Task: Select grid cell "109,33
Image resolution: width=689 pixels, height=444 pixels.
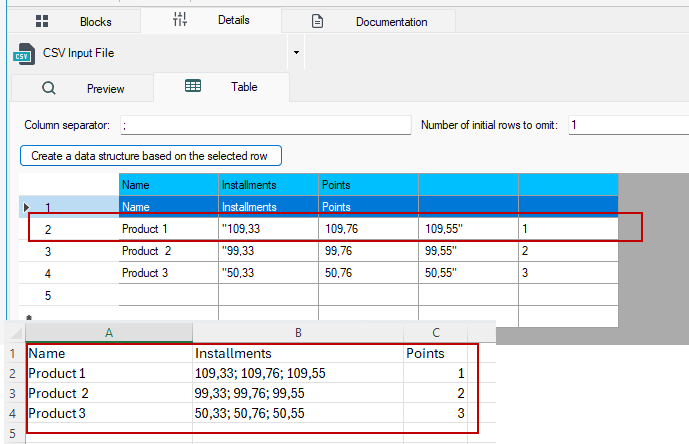Action: [268, 229]
